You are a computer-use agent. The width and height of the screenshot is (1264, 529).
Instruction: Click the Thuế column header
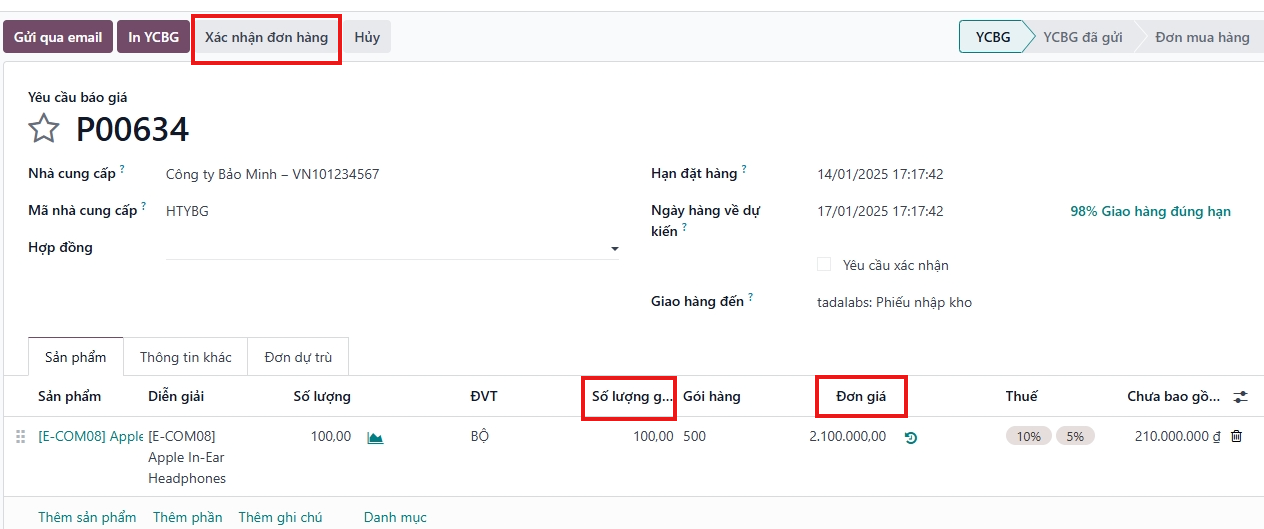tap(1021, 396)
